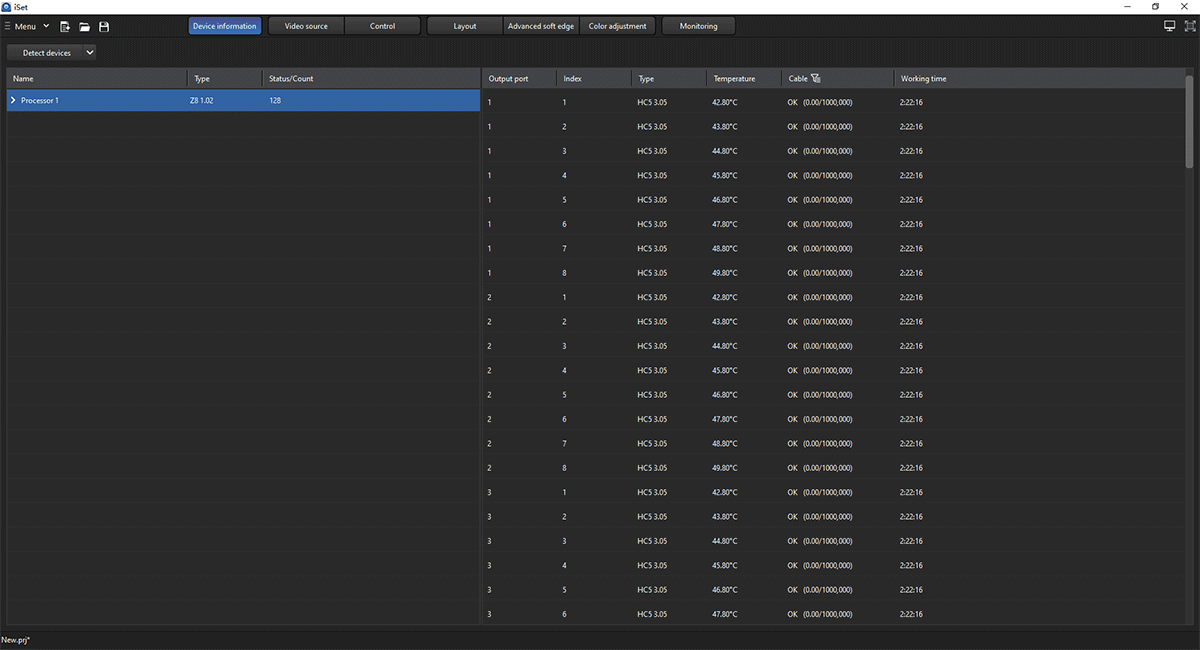This screenshot has width=1200, height=650.
Task: Expand the Processor 1 tree row
Action: click(x=13, y=100)
